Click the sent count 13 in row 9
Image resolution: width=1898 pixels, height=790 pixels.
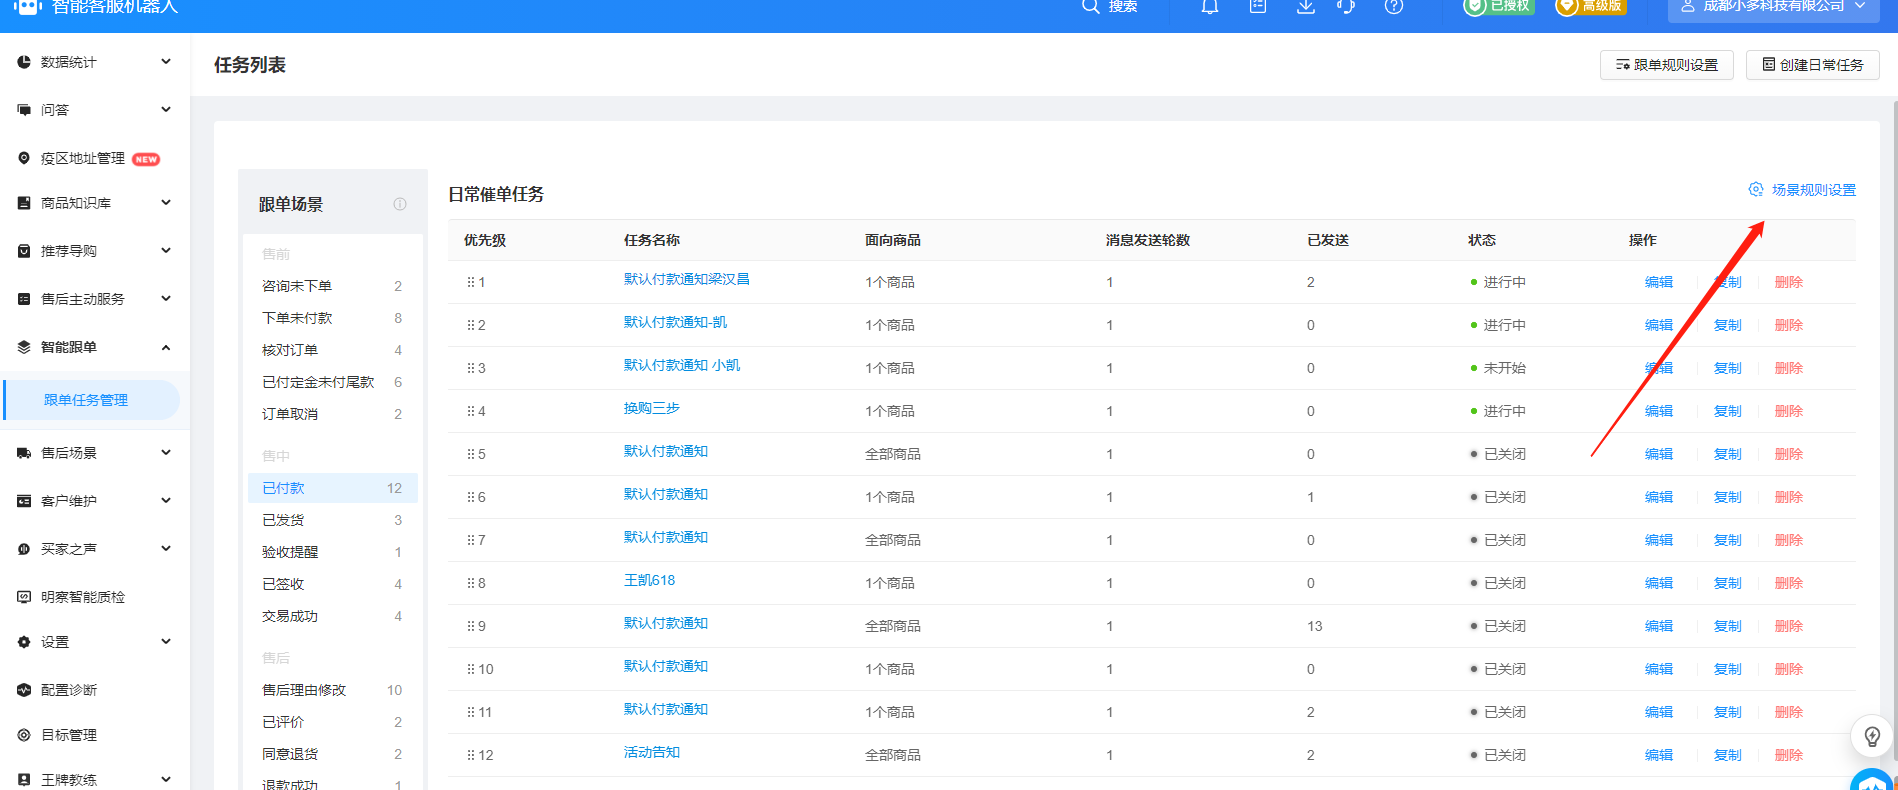coord(1315,626)
